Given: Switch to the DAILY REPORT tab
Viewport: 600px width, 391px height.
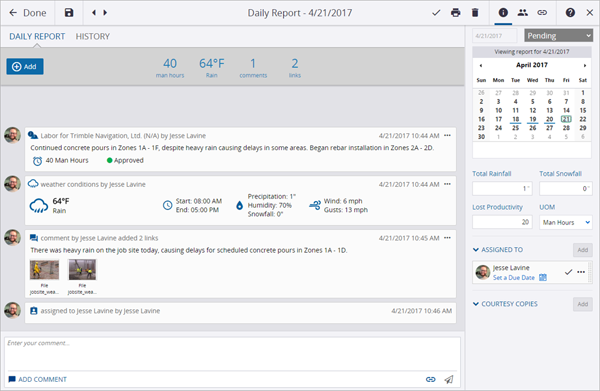Looking at the screenshot, I should (37, 36).
